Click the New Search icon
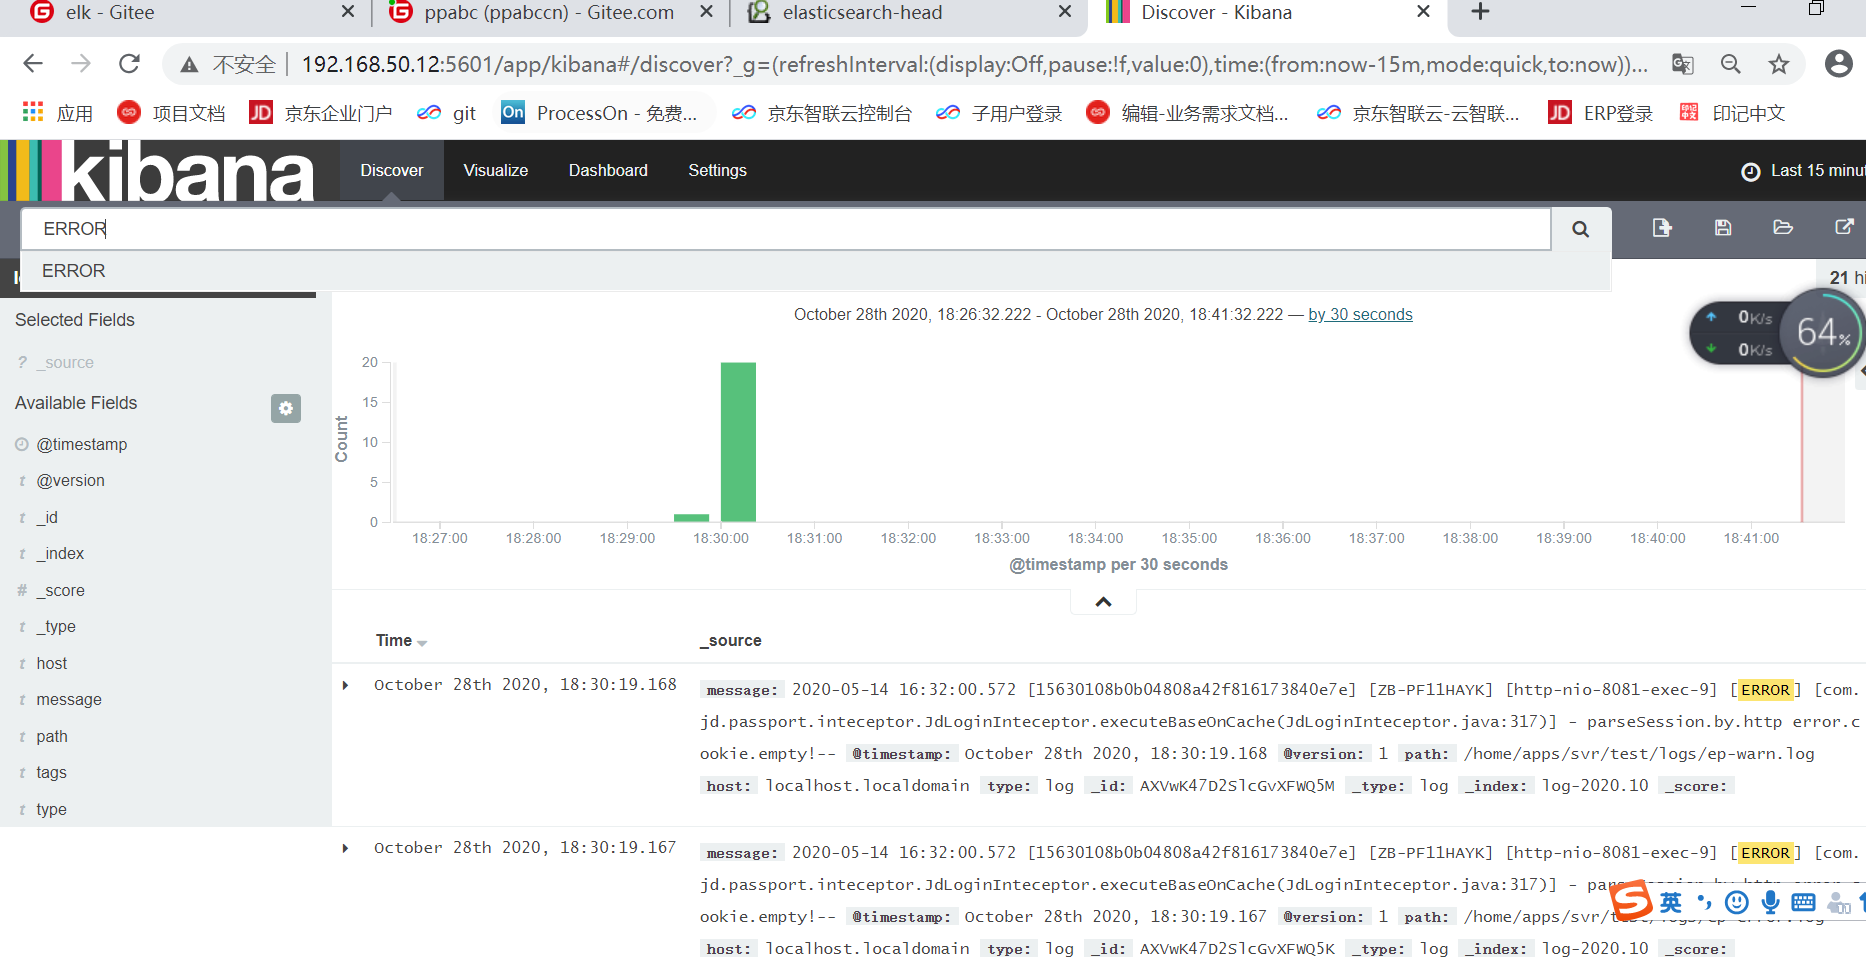The height and width of the screenshot is (965, 1866). coord(1662,228)
